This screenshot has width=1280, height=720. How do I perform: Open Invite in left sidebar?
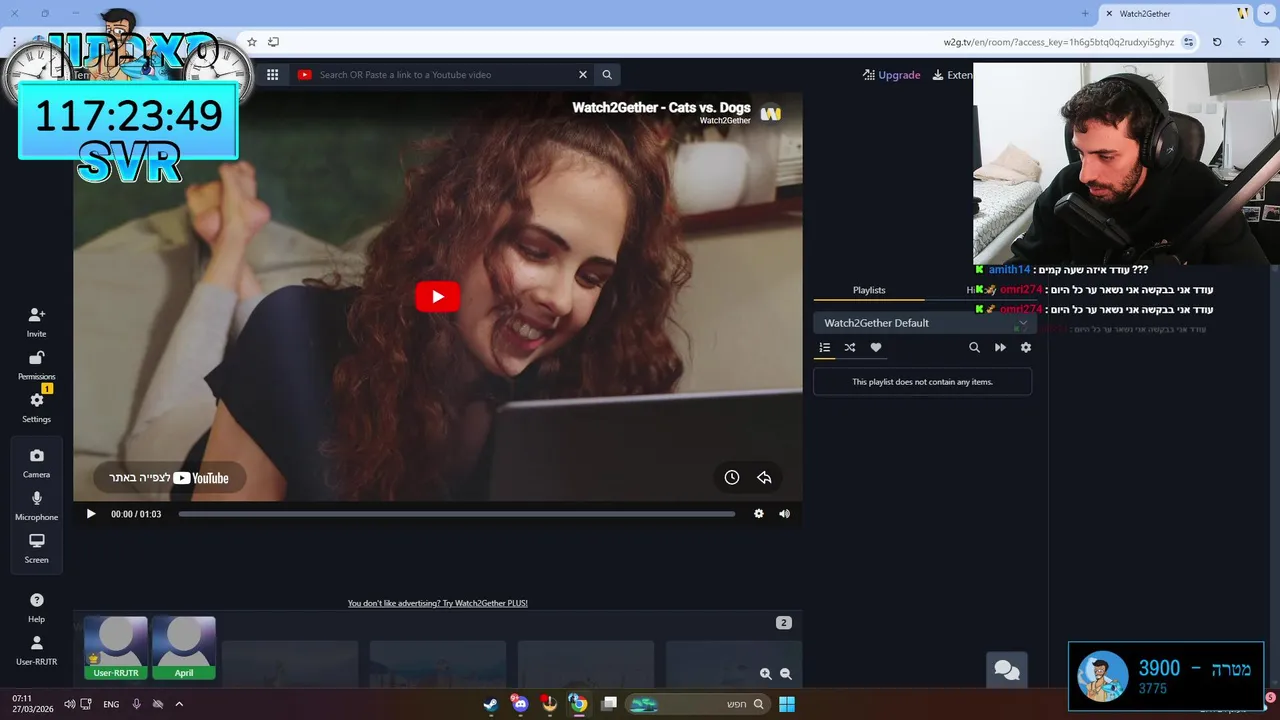pyautogui.click(x=37, y=322)
